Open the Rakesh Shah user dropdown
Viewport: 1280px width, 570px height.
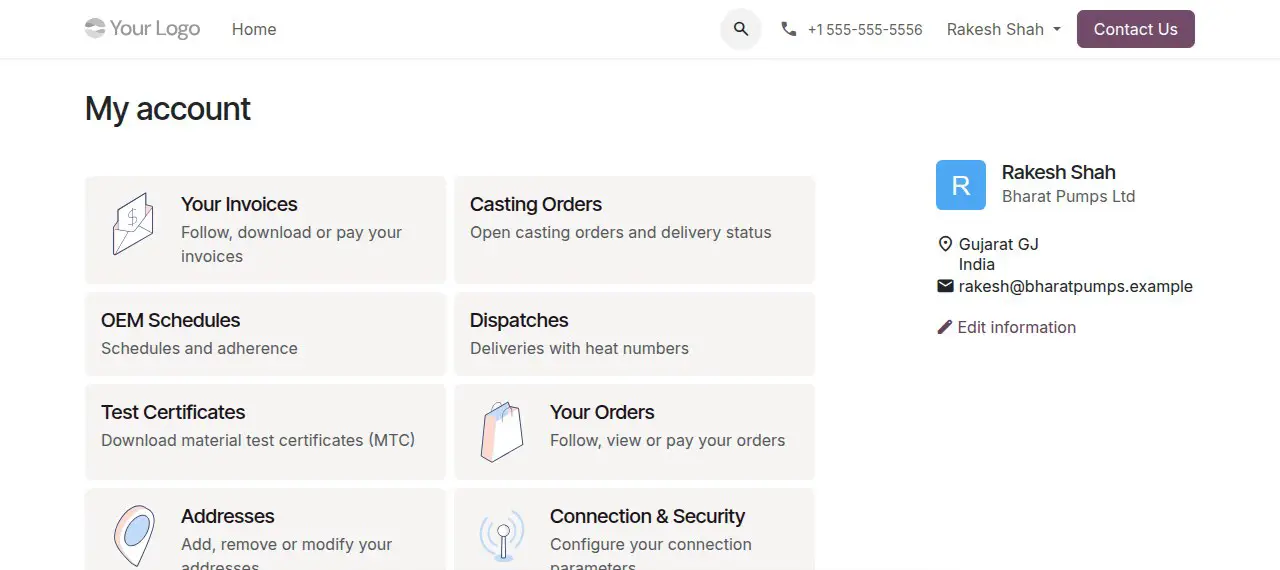[x=1004, y=29]
